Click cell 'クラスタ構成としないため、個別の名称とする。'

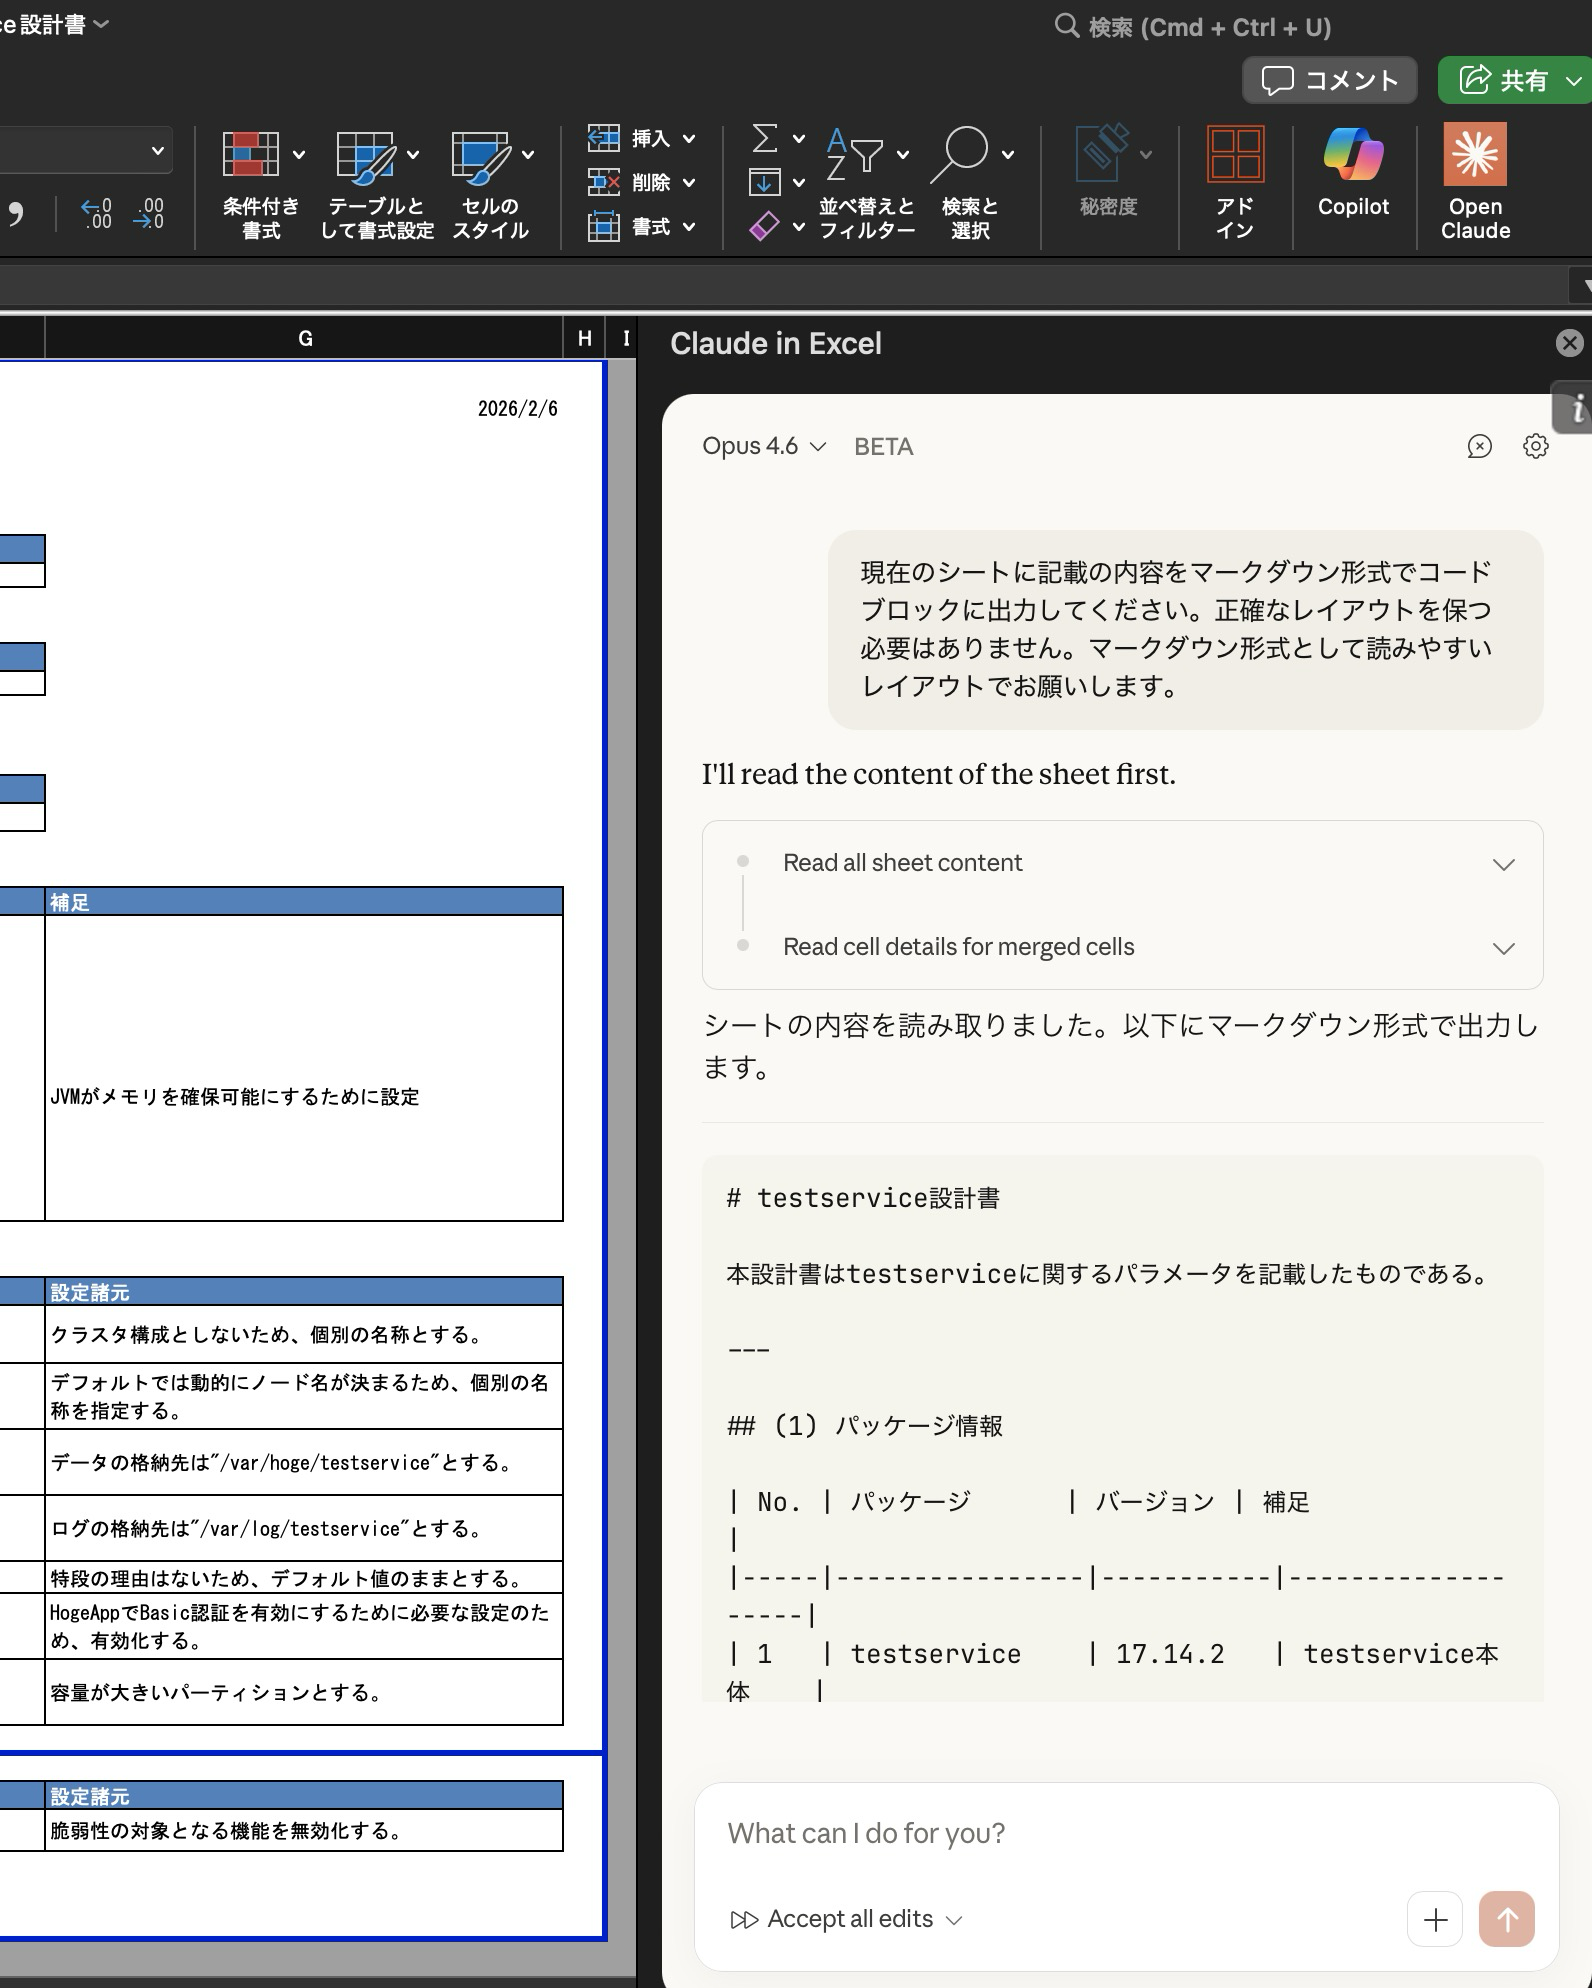(304, 1334)
